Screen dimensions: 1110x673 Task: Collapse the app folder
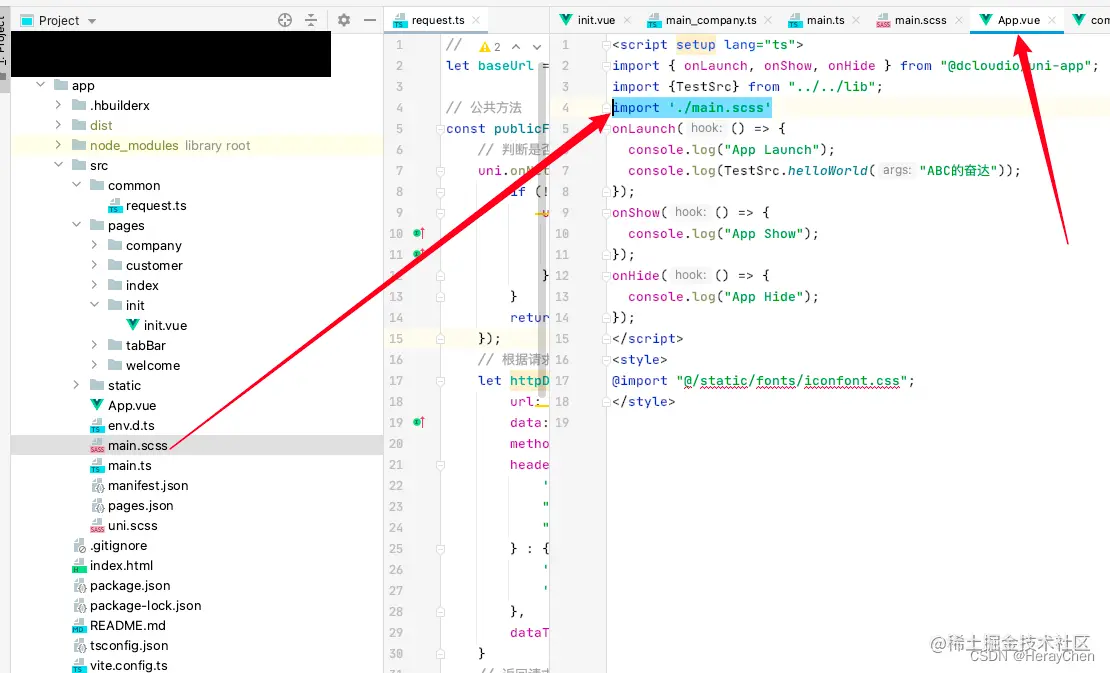coord(40,85)
